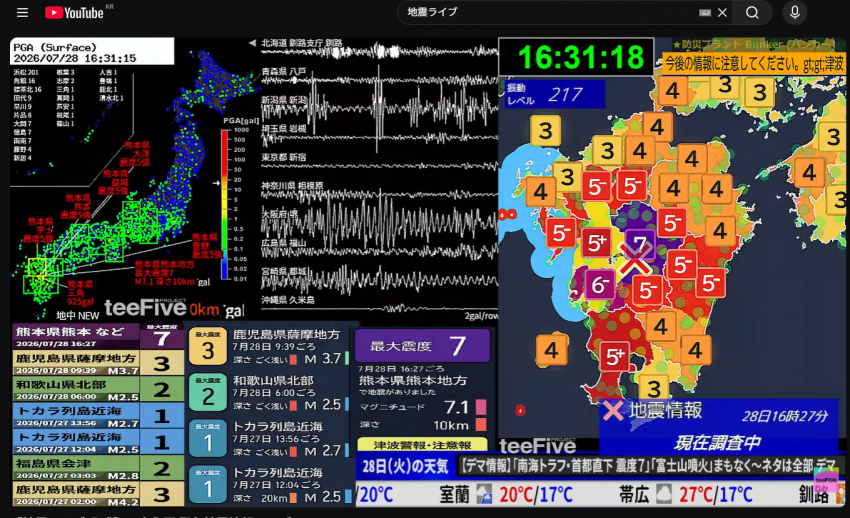The image size is (850, 518).
Task: Click the 2gal/row scale label
Action: [x=481, y=315]
